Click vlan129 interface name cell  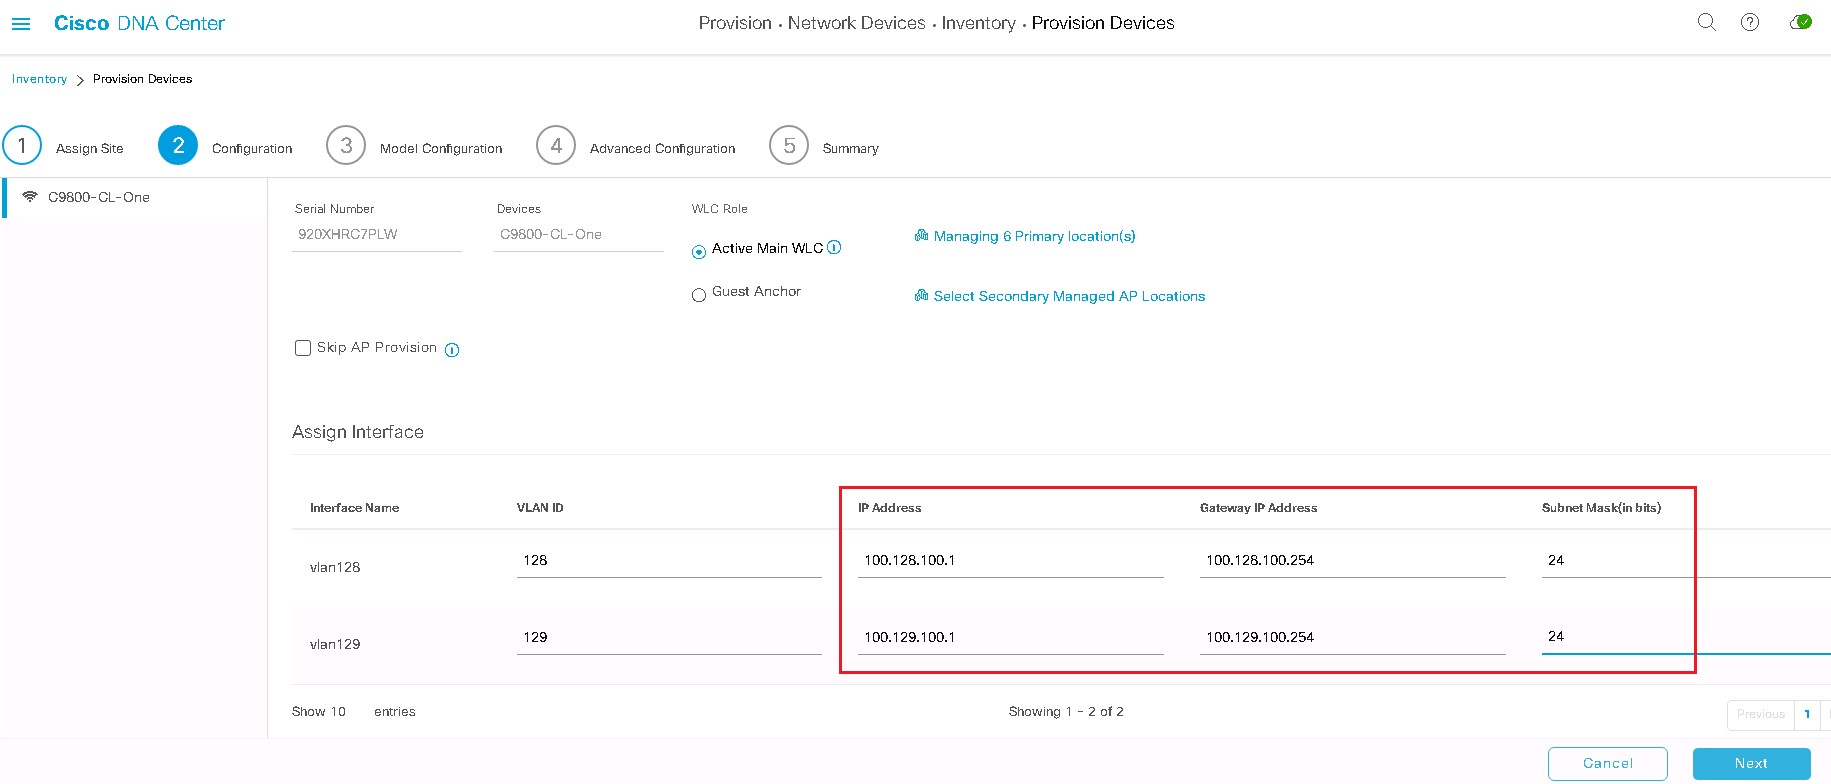pyautogui.click(x=335, y=644)
